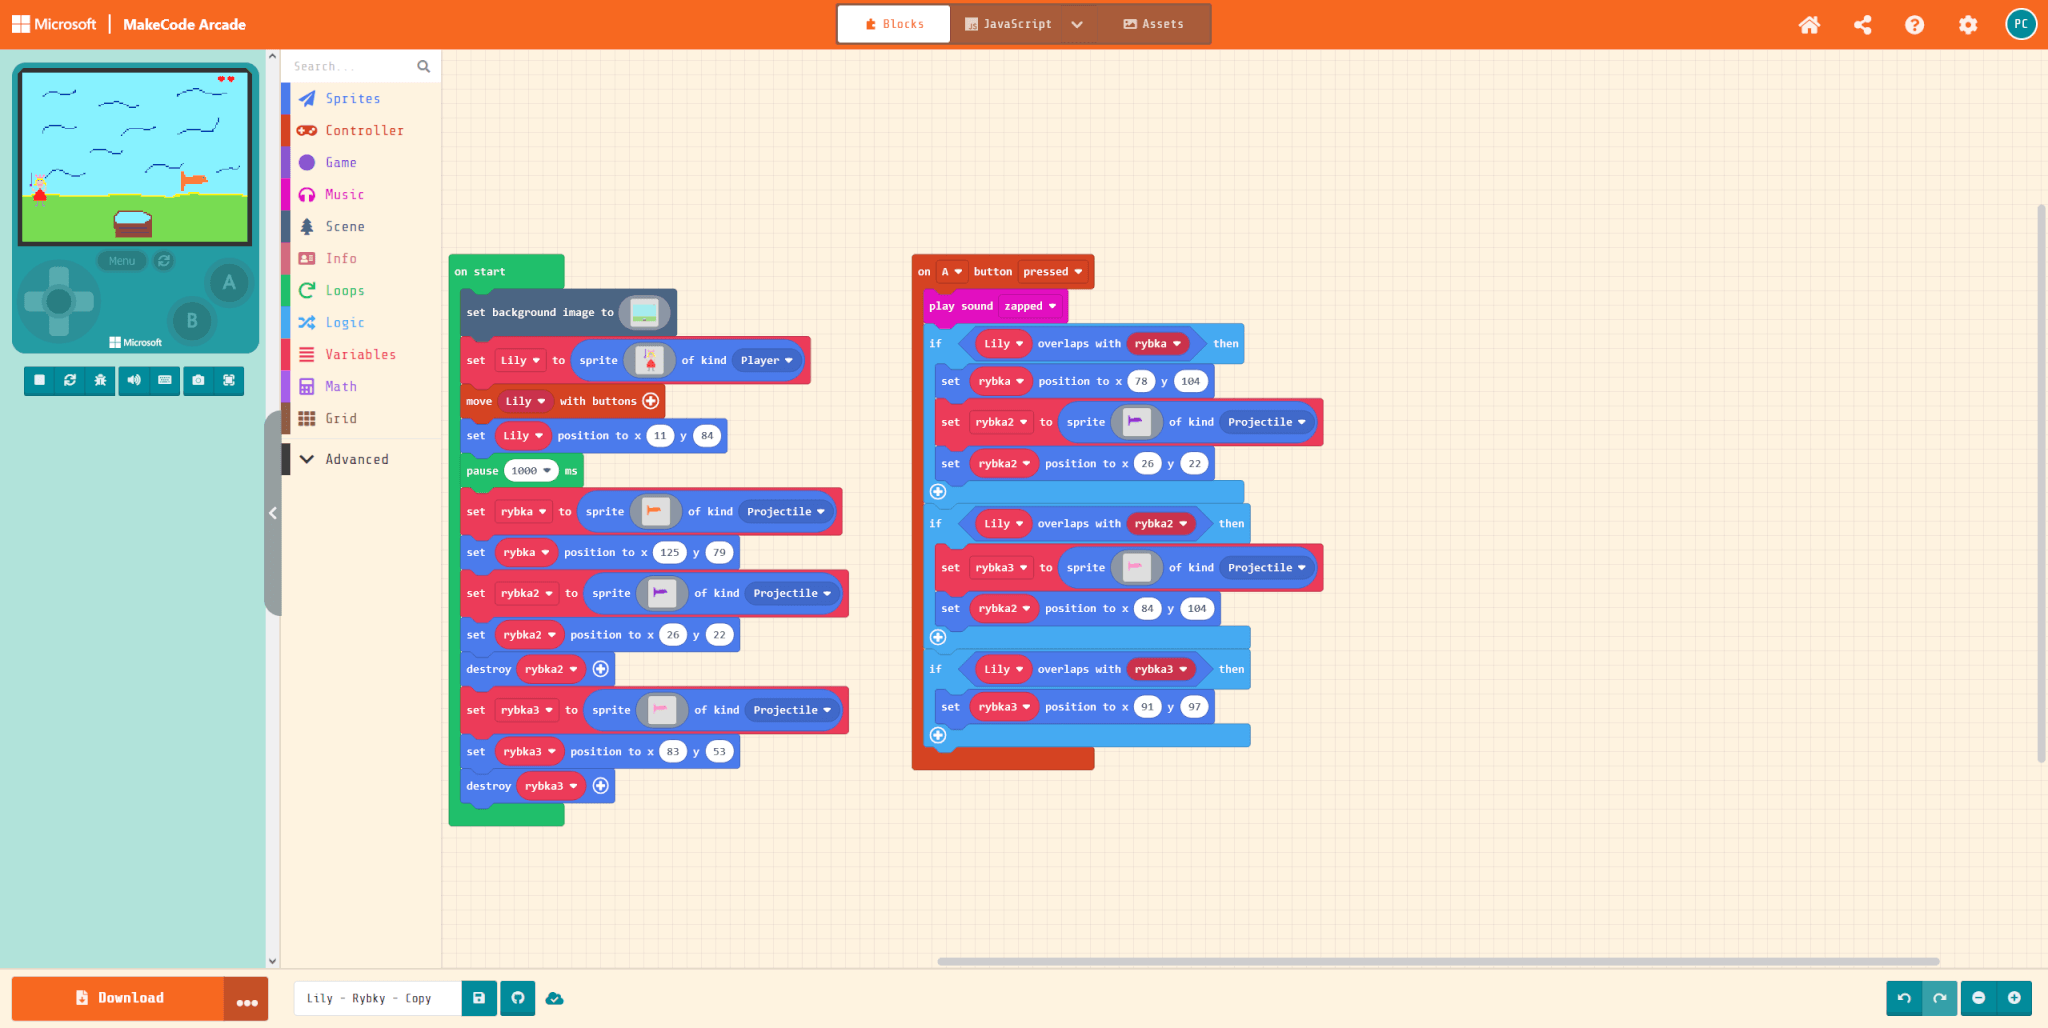Save the project with the disk icon
Viewport: 2048px width, 1028px height.
pyautogui.click(x=479, y=998)
